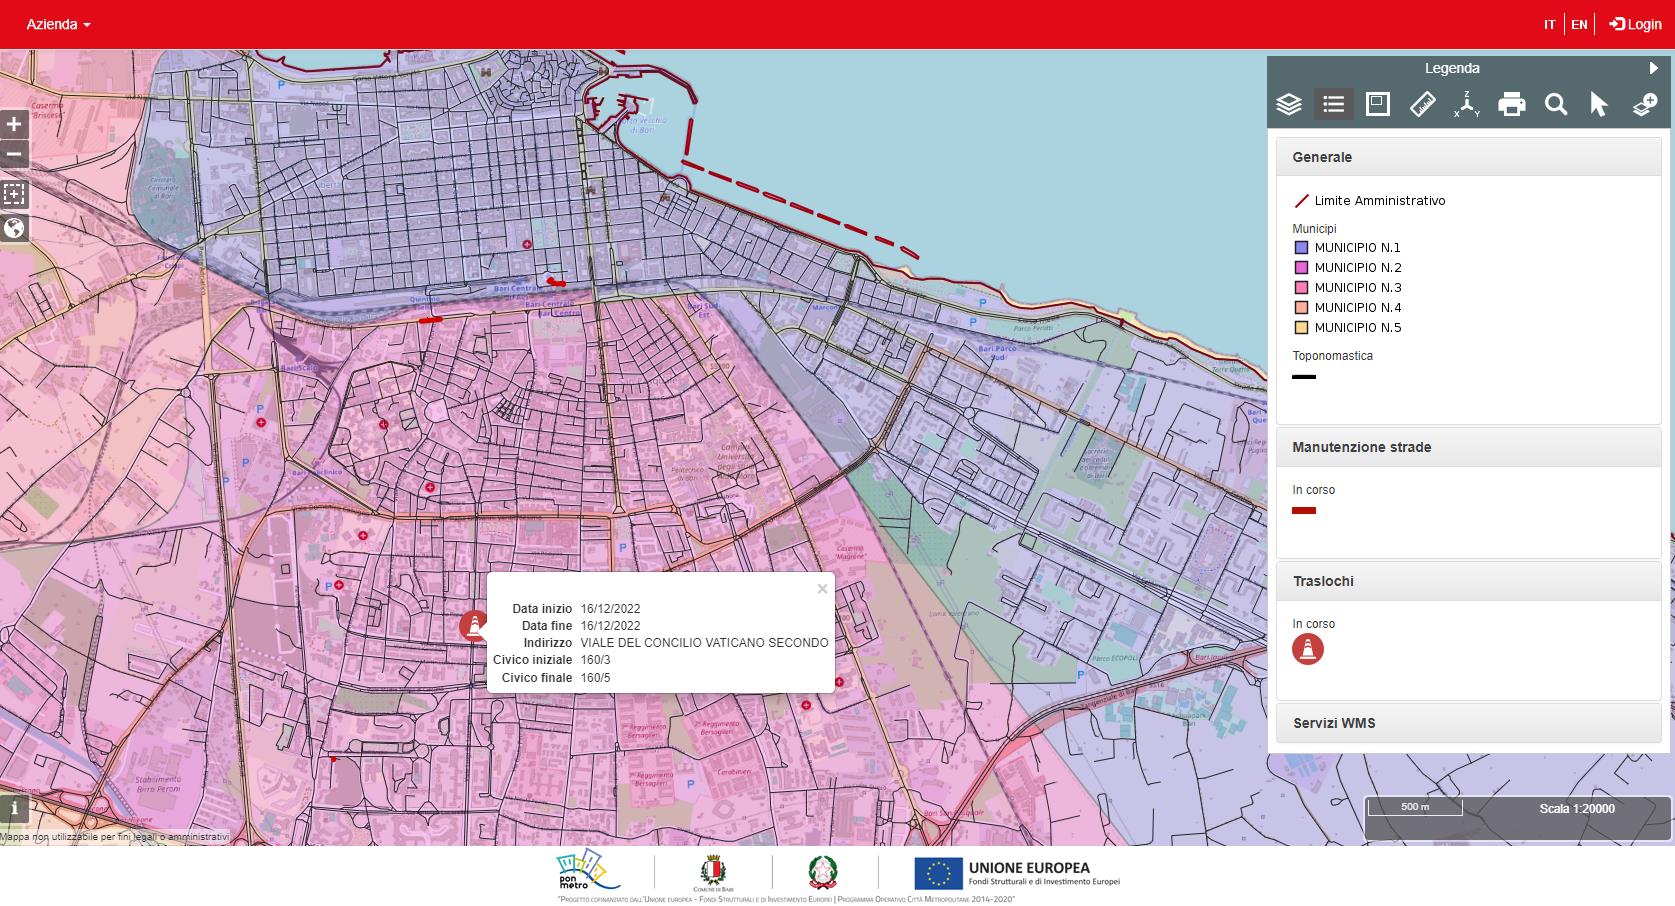This screenshot has width=1675, height=906.
Task: Activate the pointer selection tool
Action: point(1599,104)
